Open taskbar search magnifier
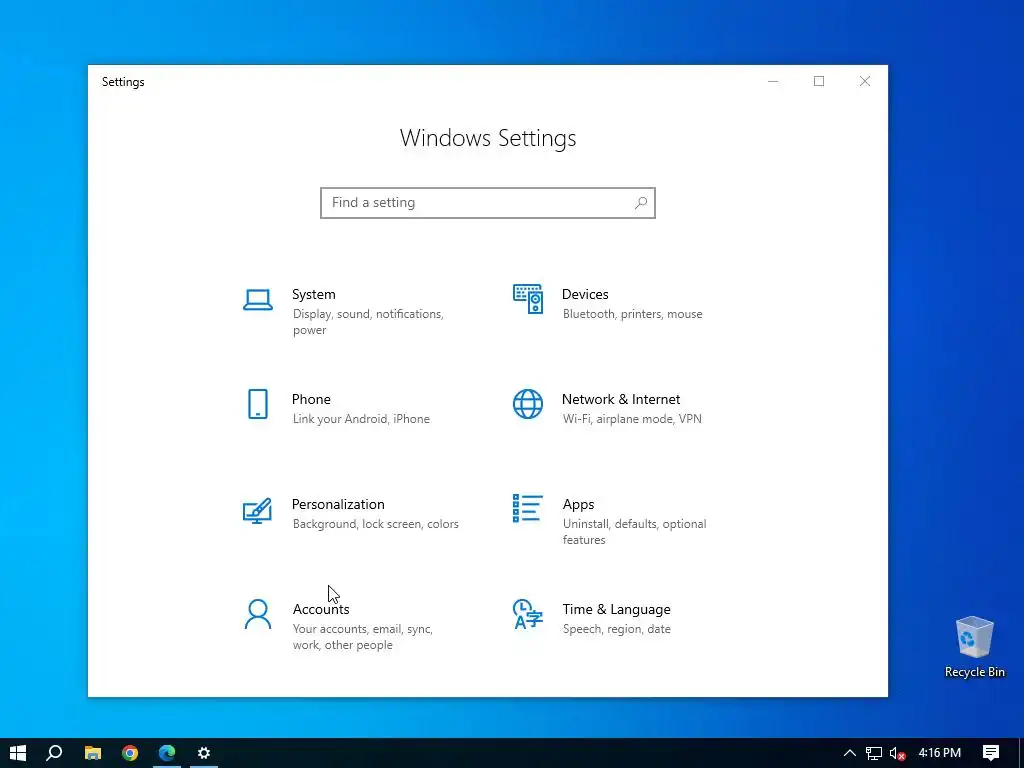 click(55, 753)
